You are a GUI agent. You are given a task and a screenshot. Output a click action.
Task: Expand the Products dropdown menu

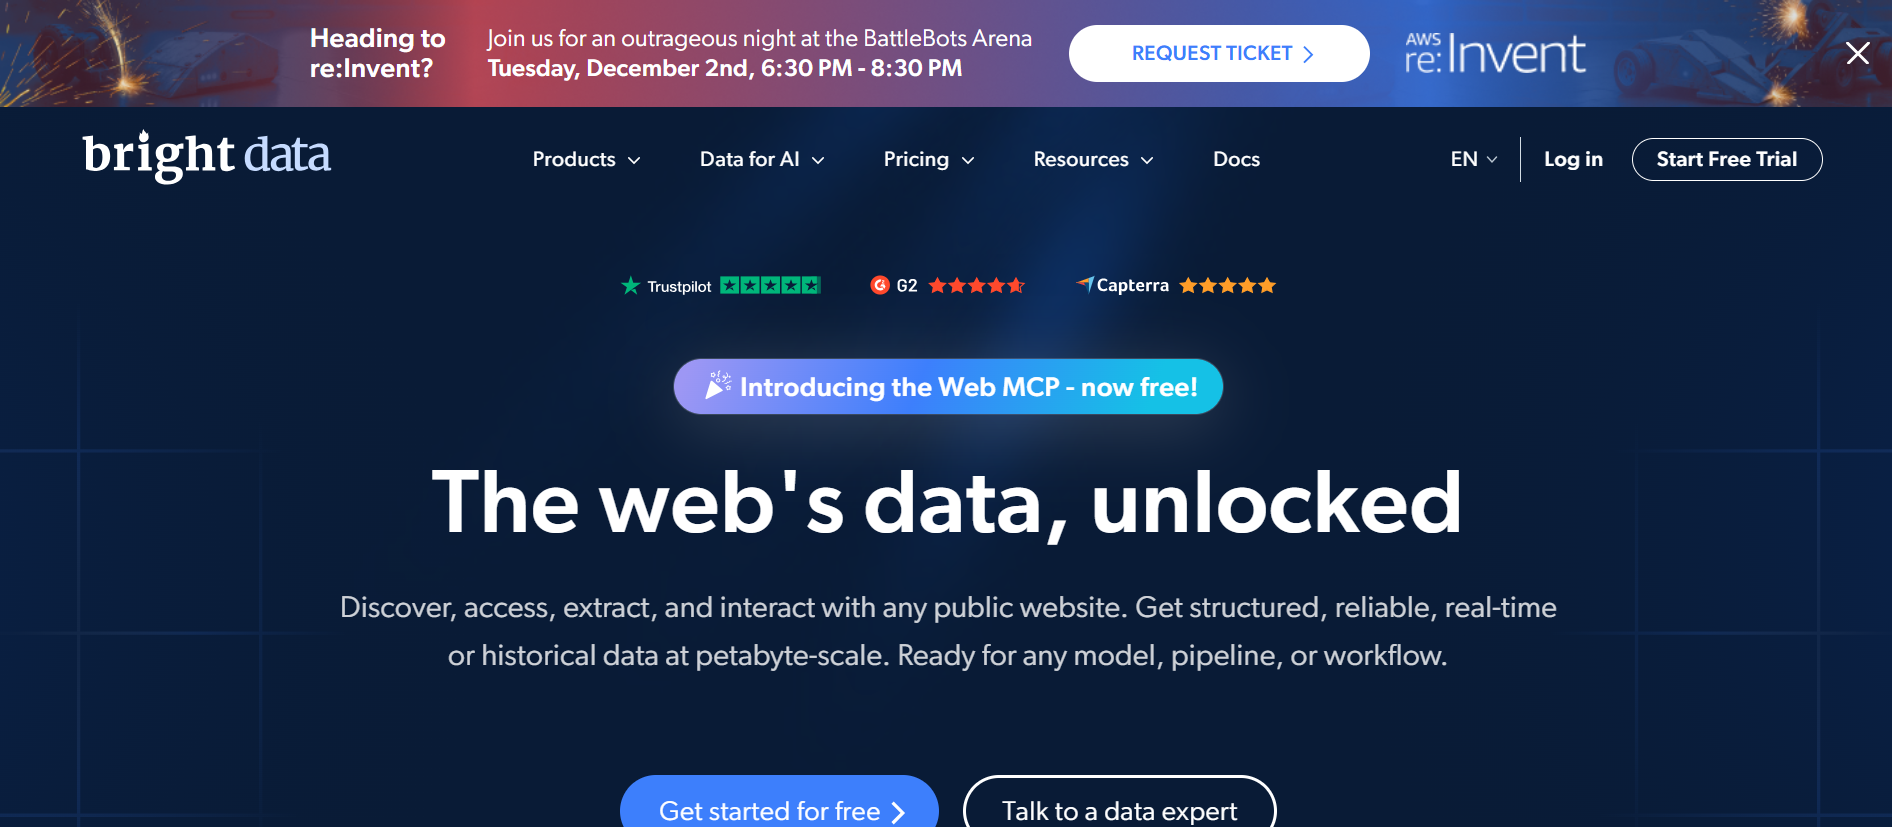click(586, 160)
